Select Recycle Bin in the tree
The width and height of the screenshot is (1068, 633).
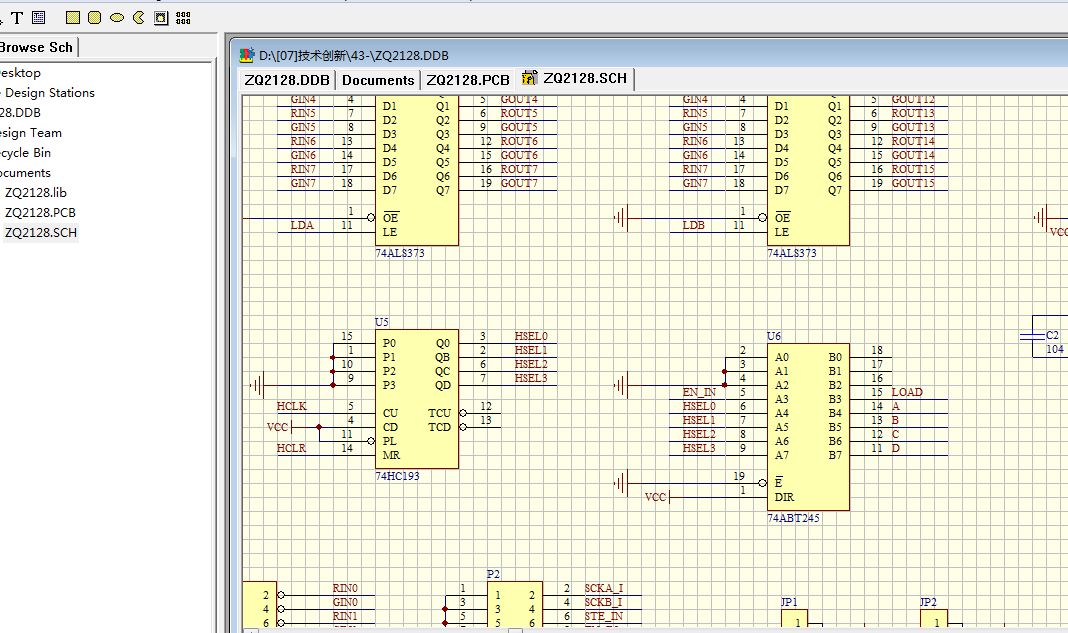coord(25,153)
